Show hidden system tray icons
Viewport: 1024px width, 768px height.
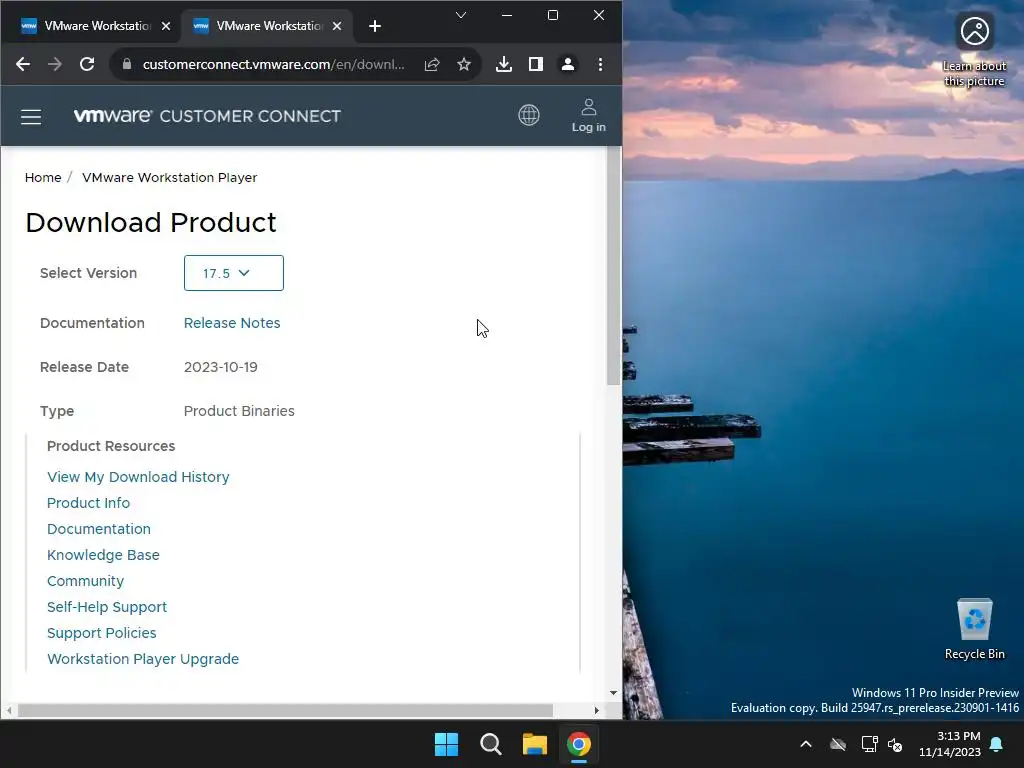click(x=806, y=744)
